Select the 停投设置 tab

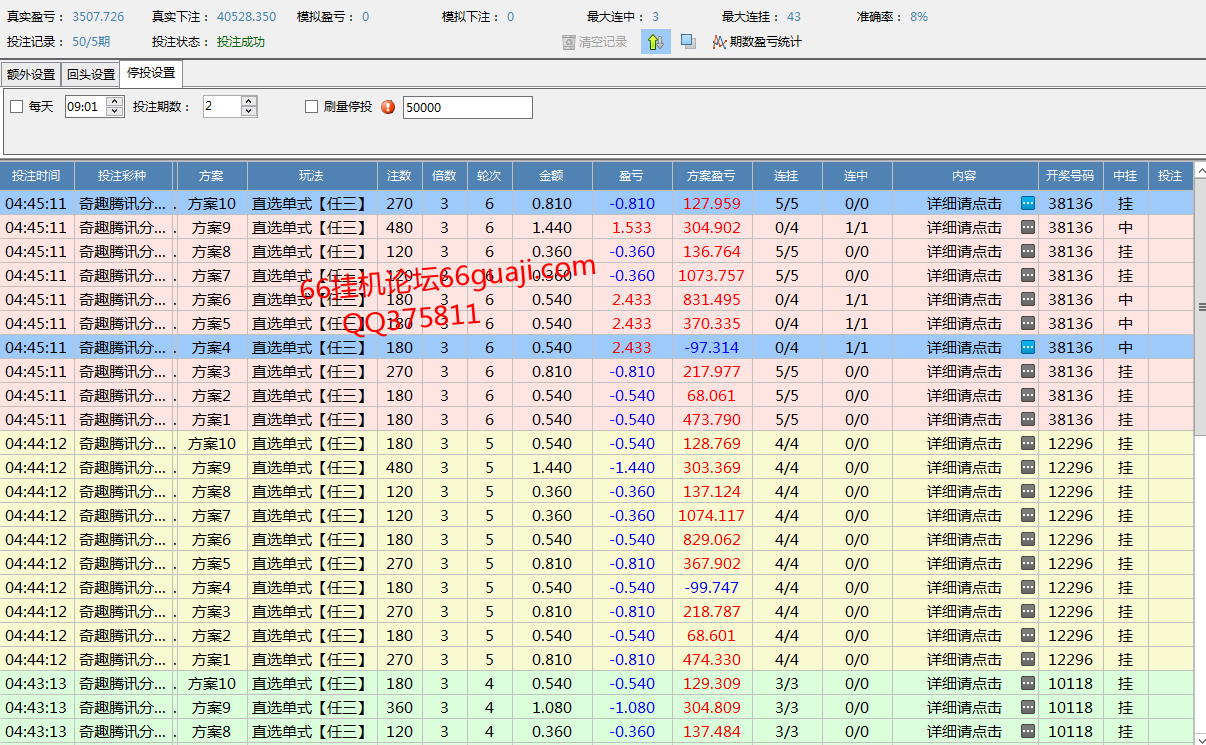tap(151, 73)
